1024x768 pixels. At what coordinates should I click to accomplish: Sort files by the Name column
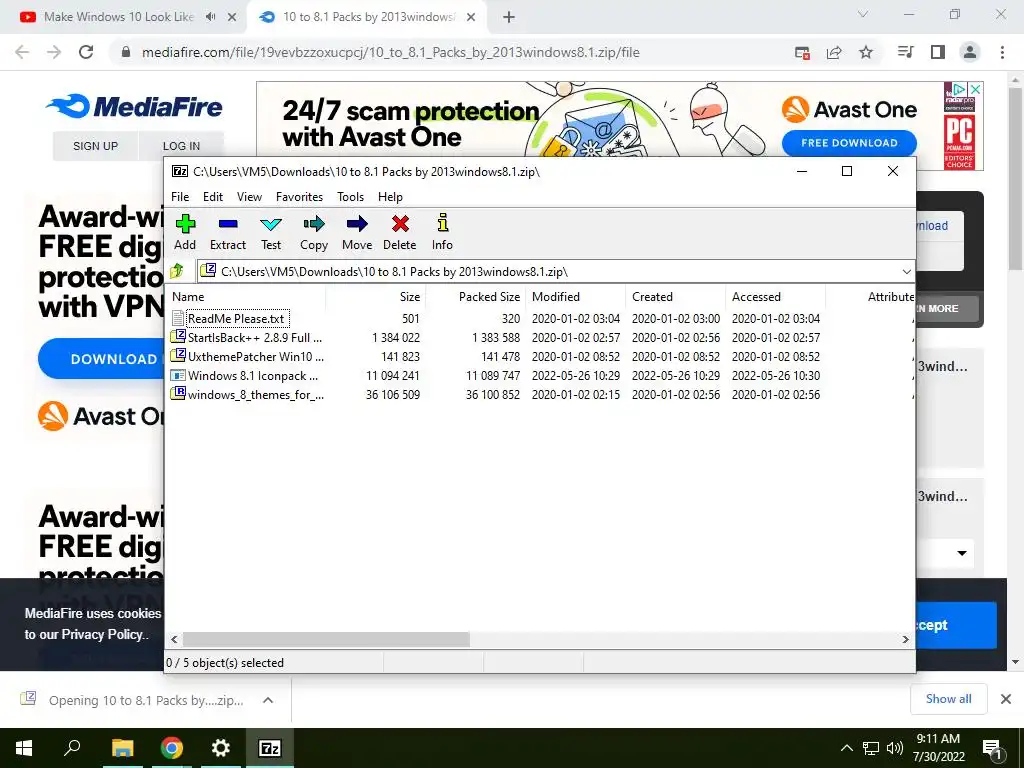coord(246,296)
